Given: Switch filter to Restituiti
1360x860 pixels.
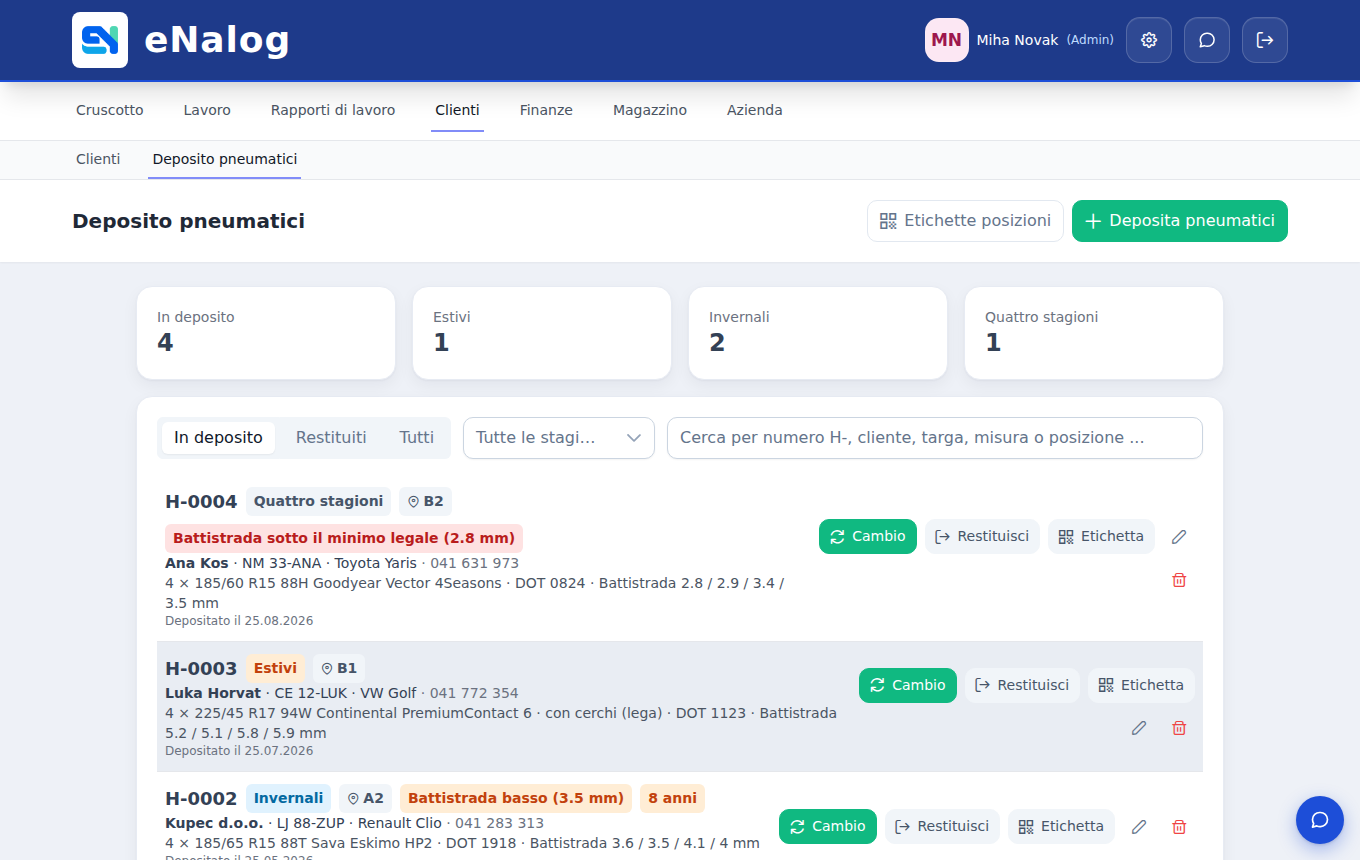Looking at the screenshot, I should (x=331, y=438).
